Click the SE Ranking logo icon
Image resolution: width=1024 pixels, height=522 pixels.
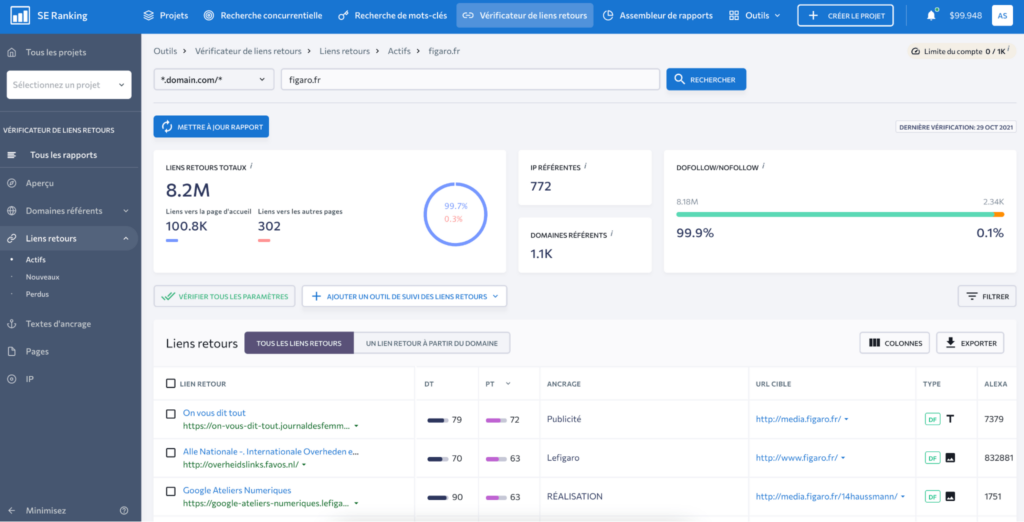(20, 15)
